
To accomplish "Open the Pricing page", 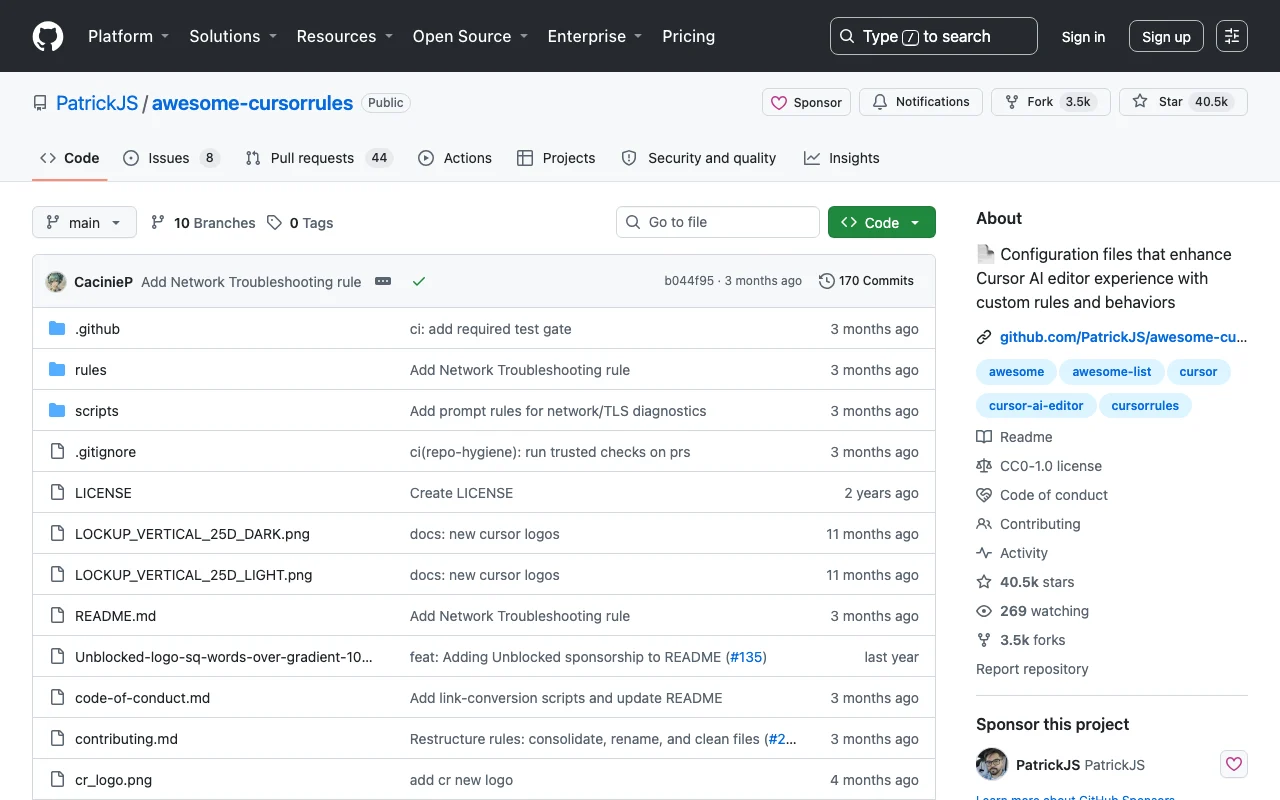I will click(x=689, y=36).
